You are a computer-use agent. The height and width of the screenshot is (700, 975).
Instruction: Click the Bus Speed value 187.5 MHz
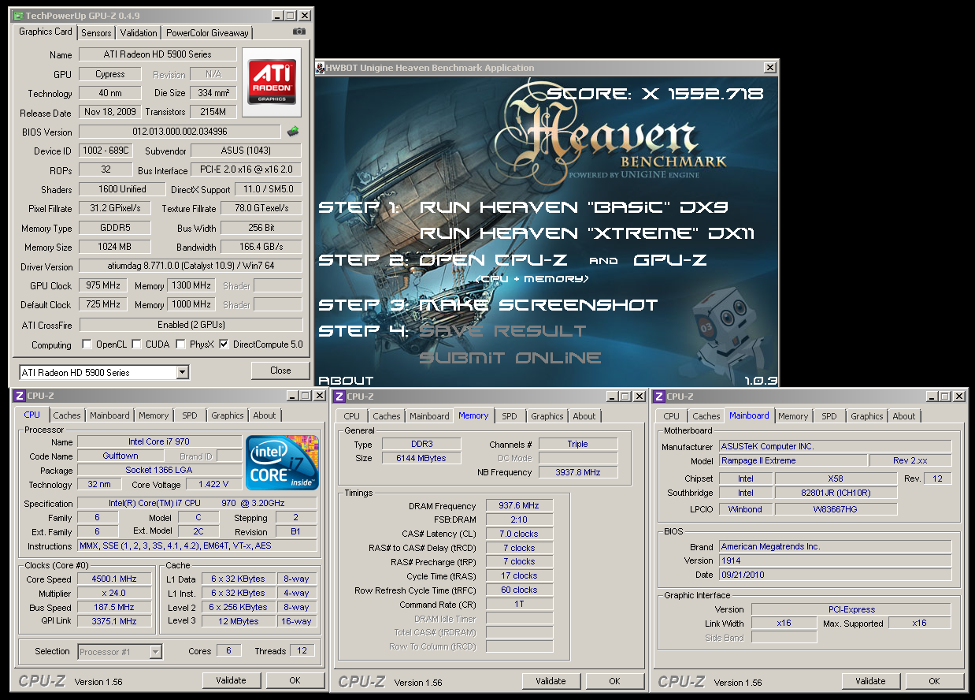point(114,607)
